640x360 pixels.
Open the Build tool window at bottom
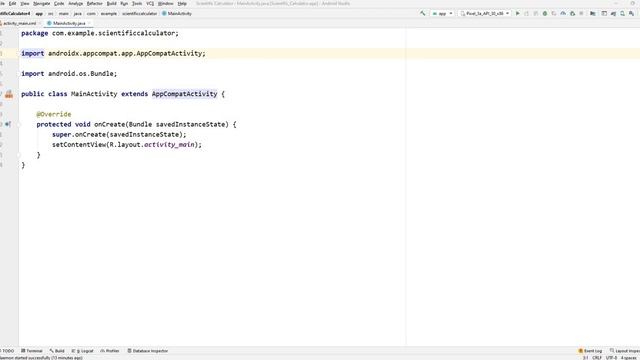click(57, 351)
